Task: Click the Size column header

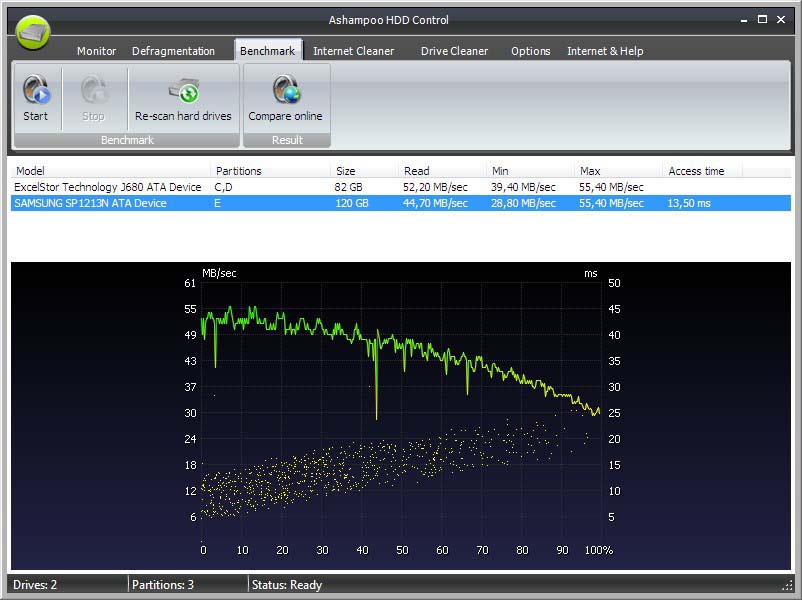Action: point(364,171)
